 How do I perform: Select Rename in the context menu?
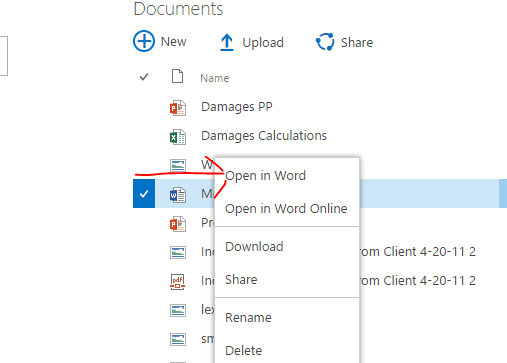click(x=248, y=318)
